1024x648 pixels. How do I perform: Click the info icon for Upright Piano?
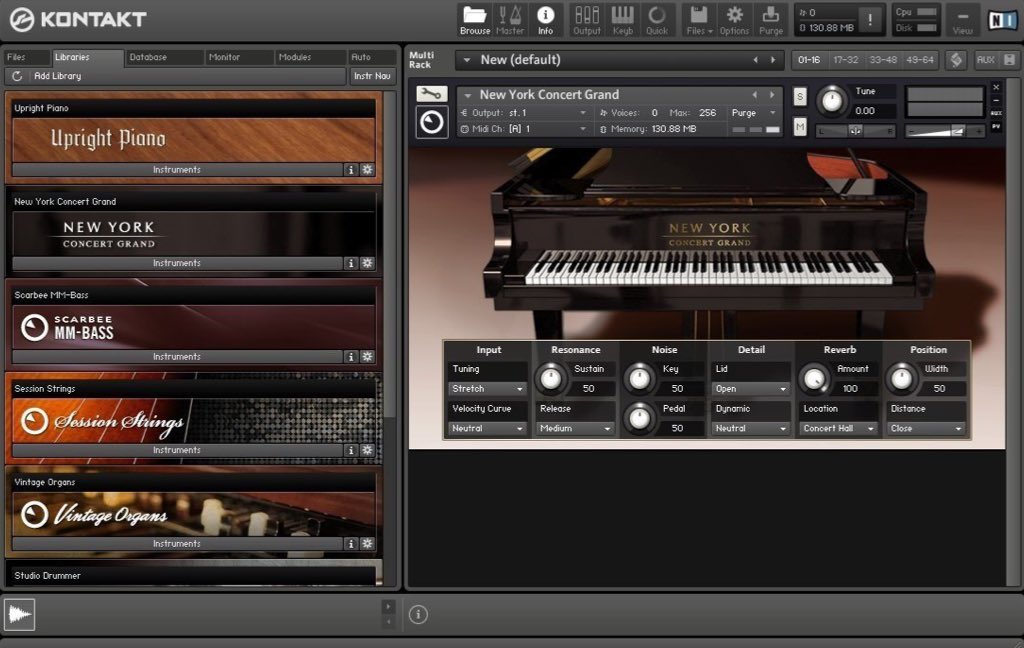tap(351, 170)
